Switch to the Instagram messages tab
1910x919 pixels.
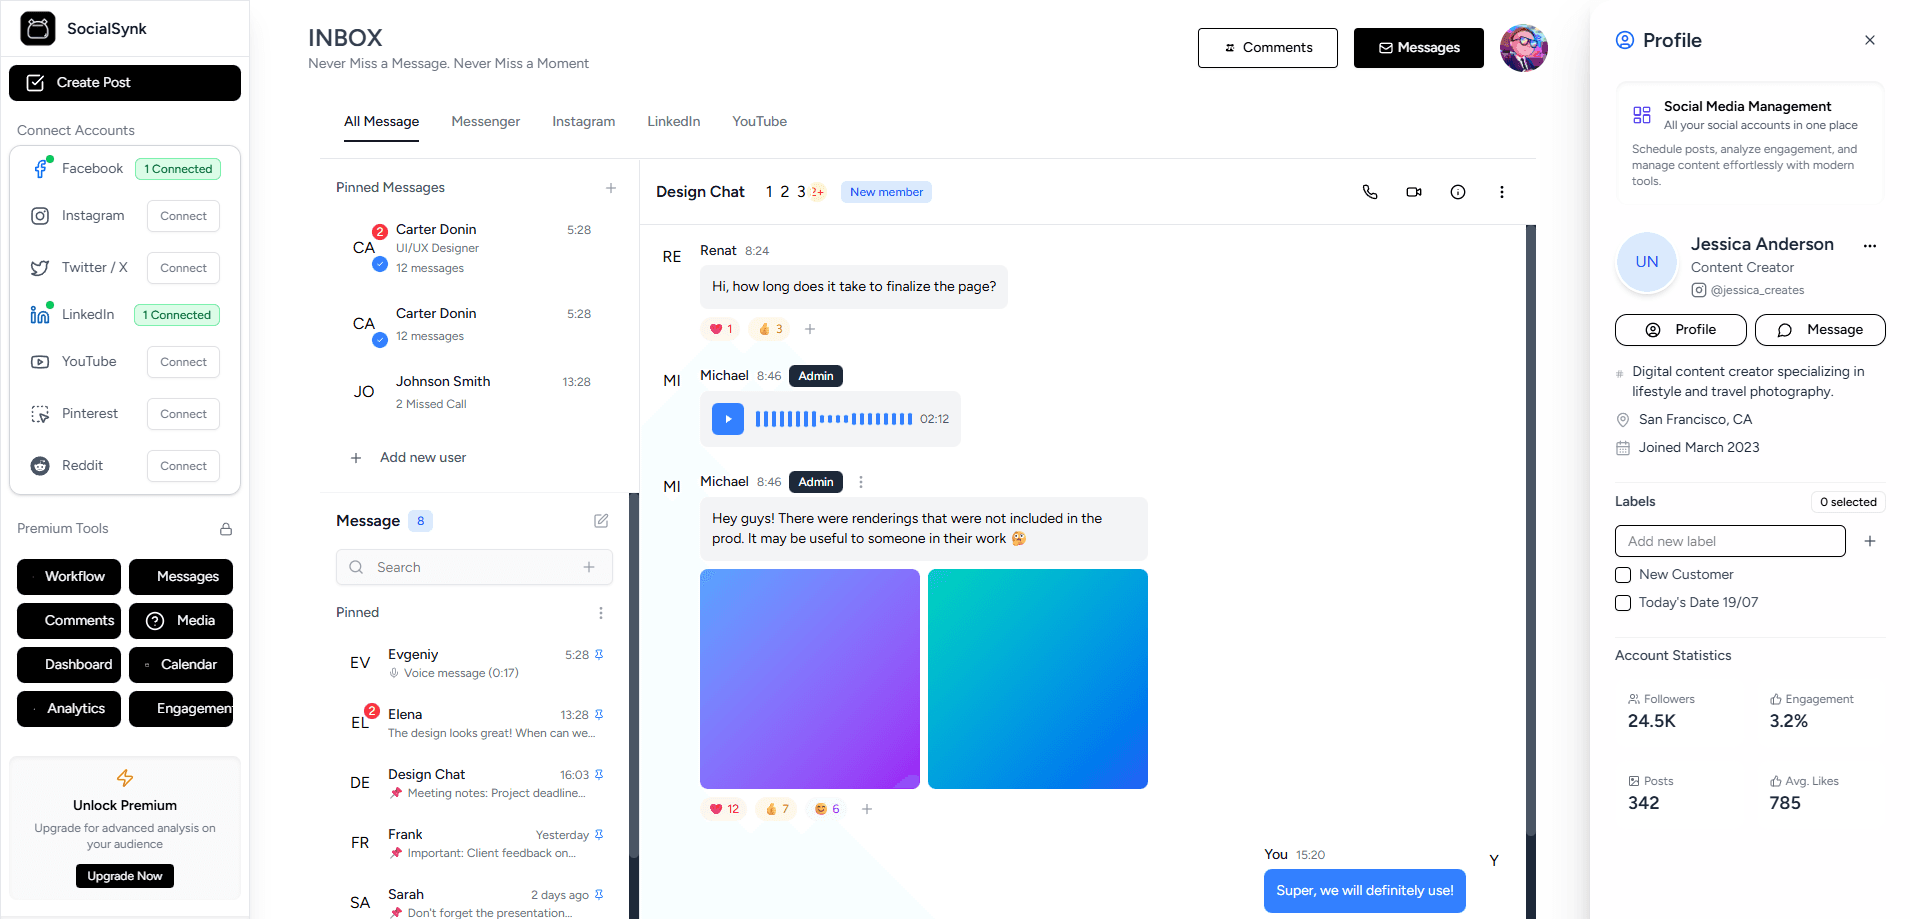click(584, 121)
